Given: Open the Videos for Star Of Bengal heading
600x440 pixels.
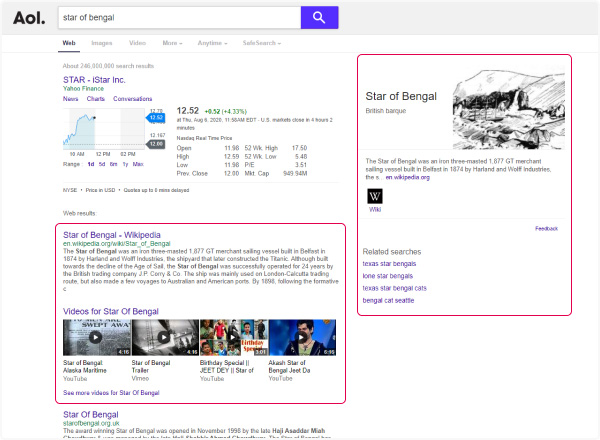Looking at the screenshot, I should [111, 311].
